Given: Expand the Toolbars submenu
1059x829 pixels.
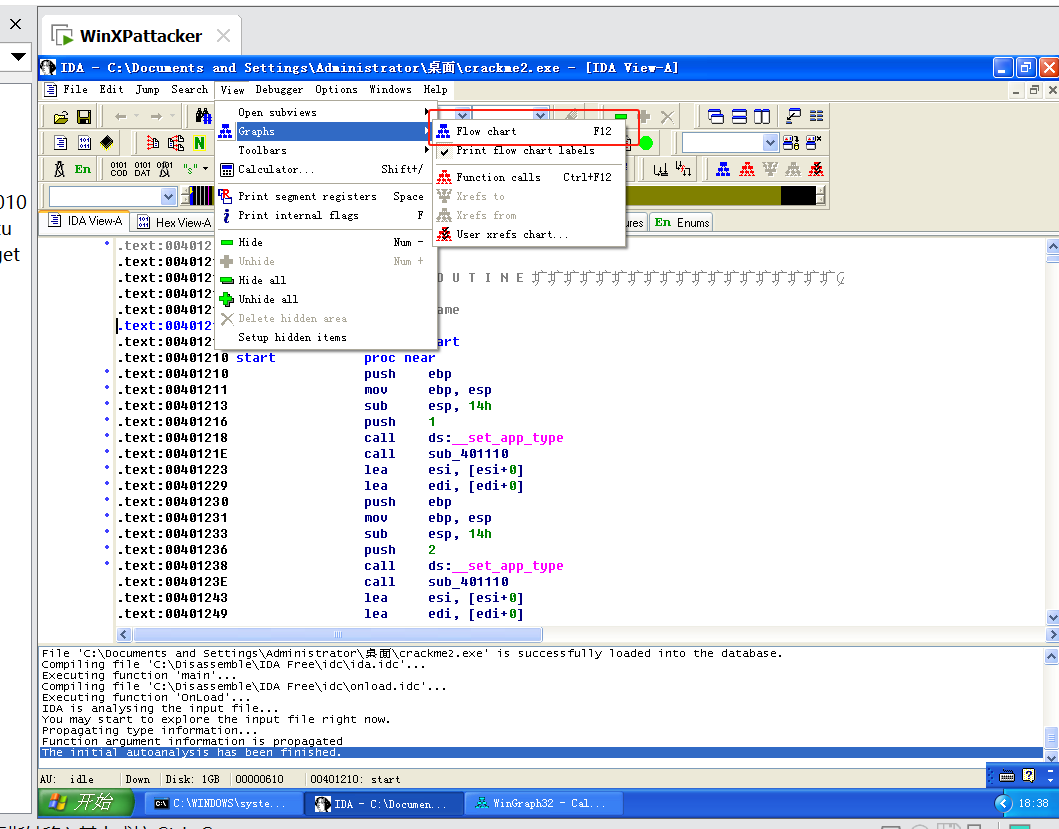Looking at the screenshot, I should click(327, 150).
